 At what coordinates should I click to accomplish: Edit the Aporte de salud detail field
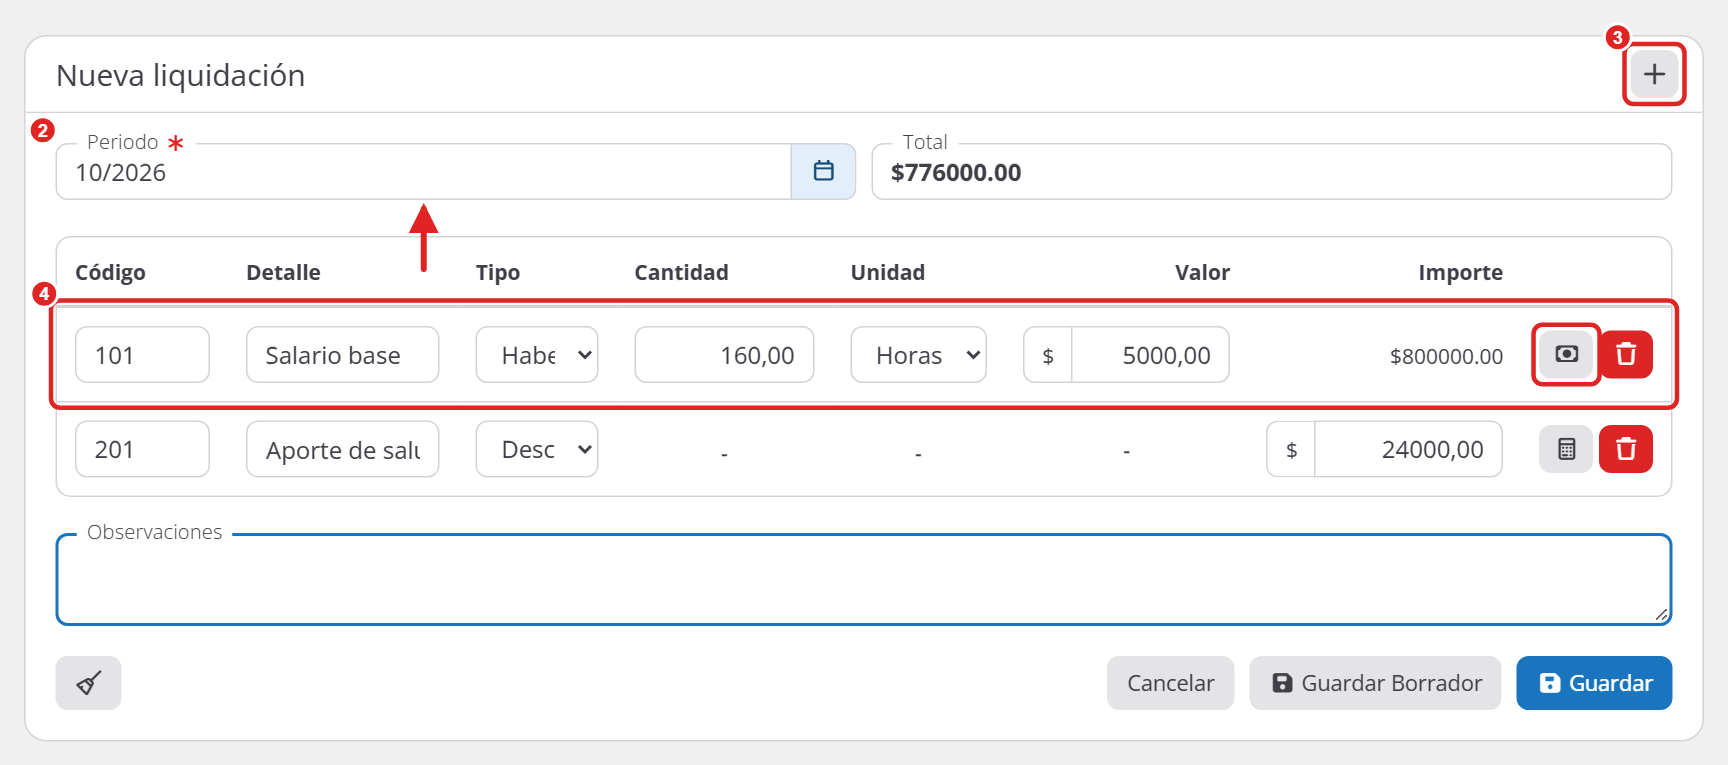[342, 449]
